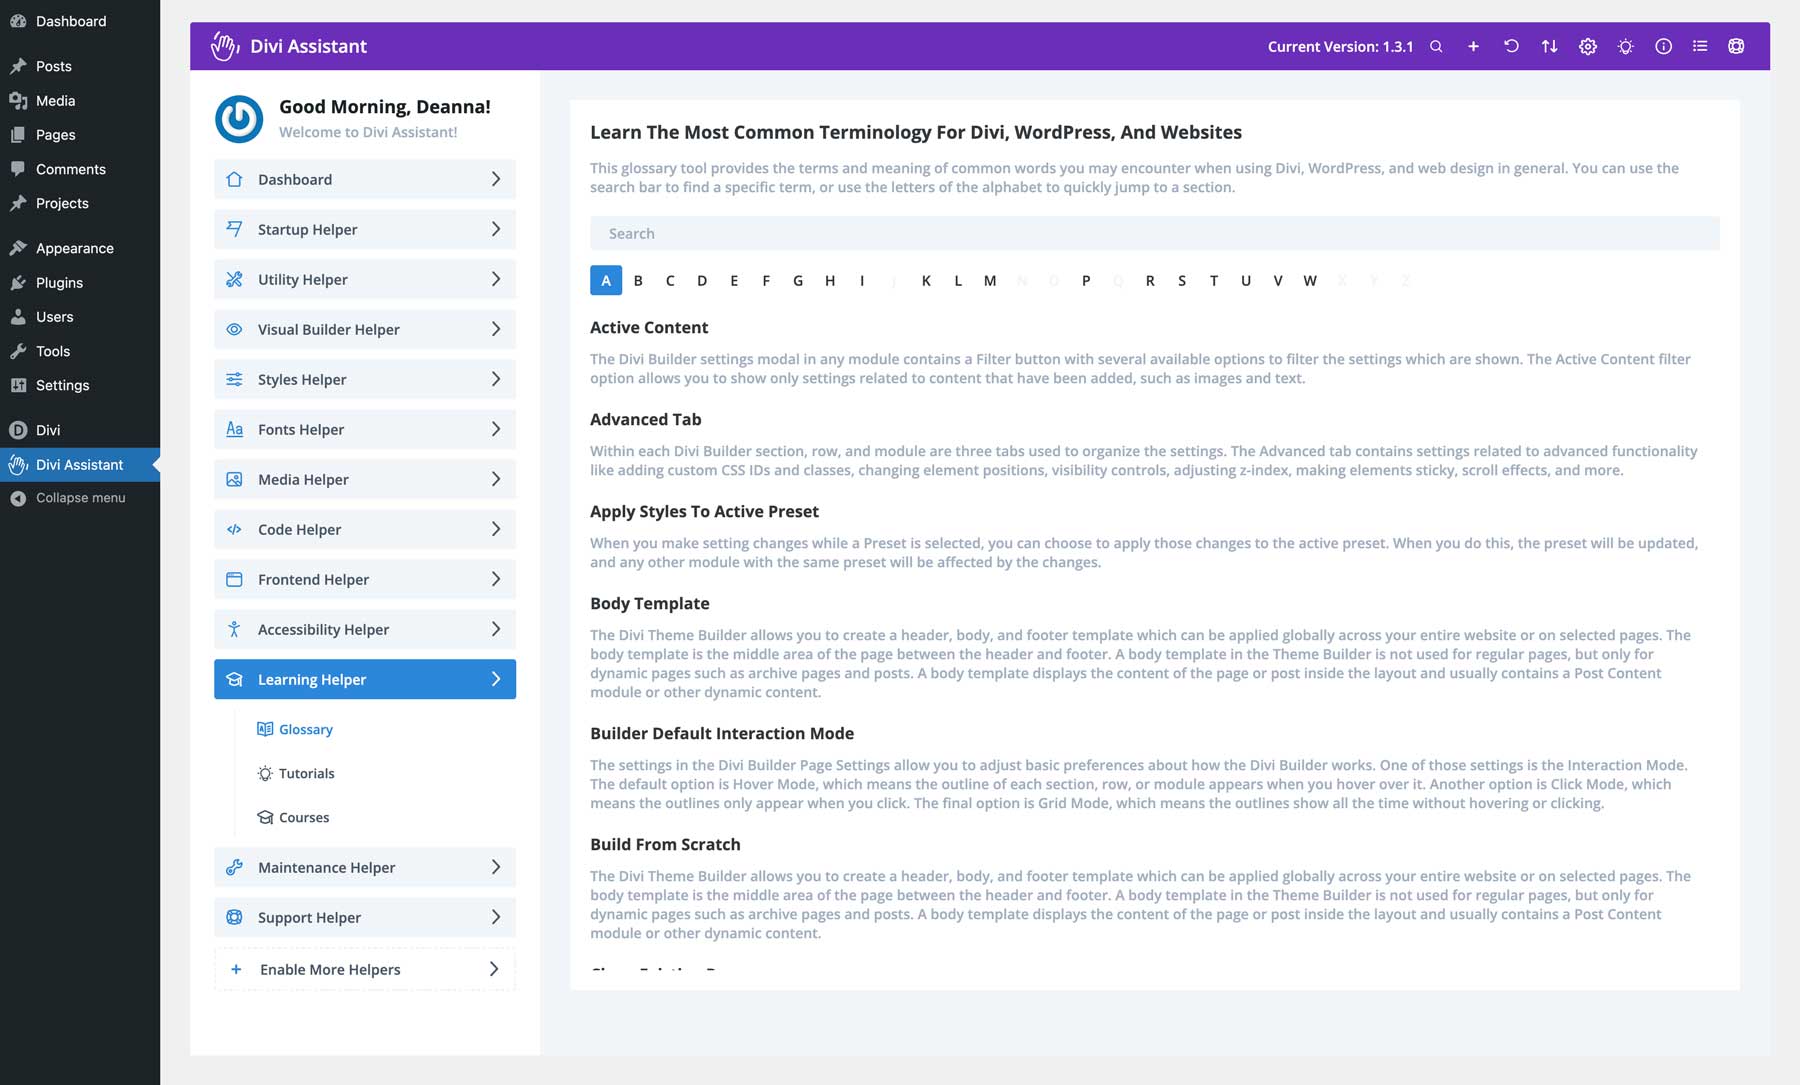Click the support lifebuoy icon in header
The image size is (1800, 1085).
(1736, 46)
